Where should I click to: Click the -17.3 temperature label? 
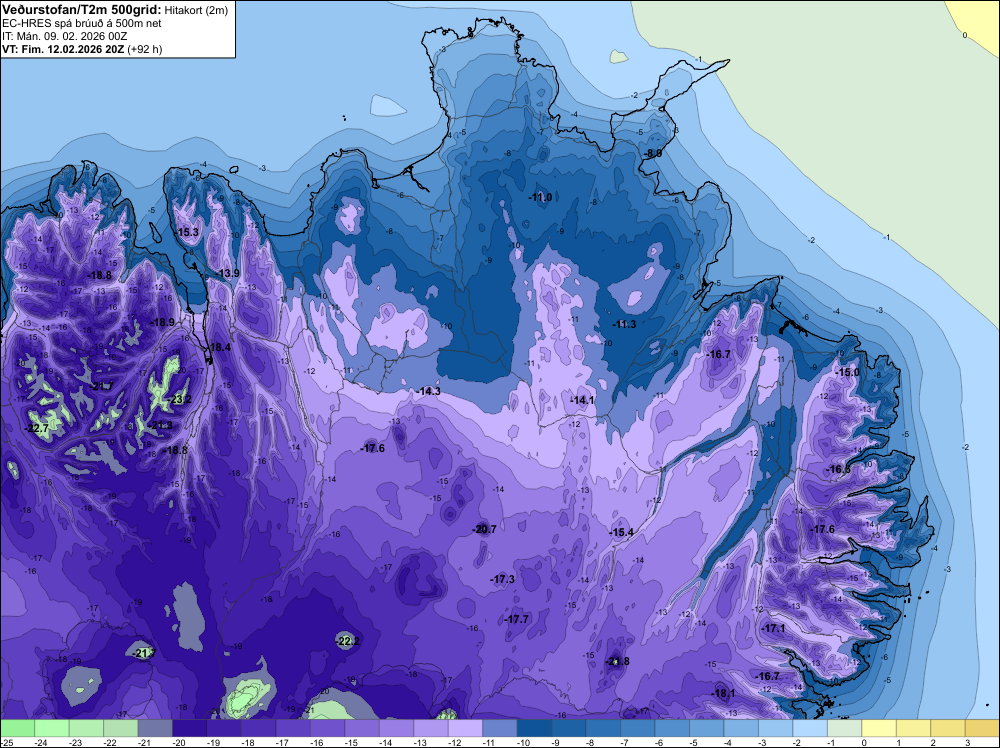coord(503,579)
